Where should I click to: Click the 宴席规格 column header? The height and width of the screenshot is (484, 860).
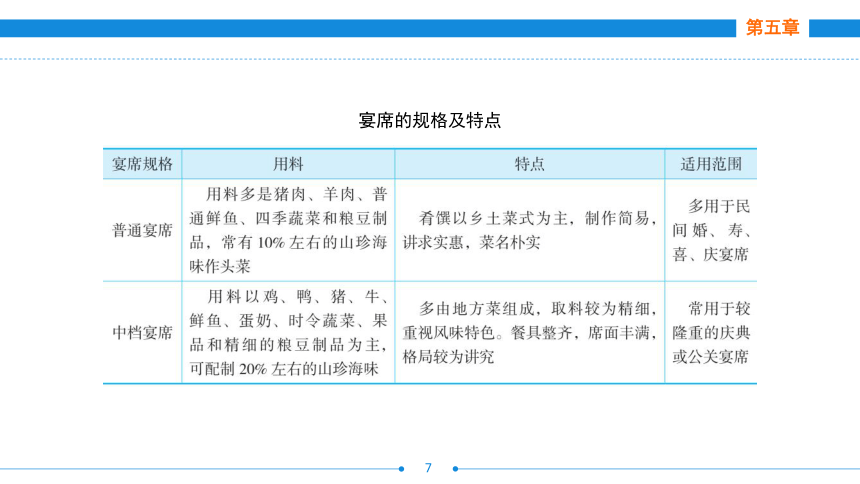(142, 164)
